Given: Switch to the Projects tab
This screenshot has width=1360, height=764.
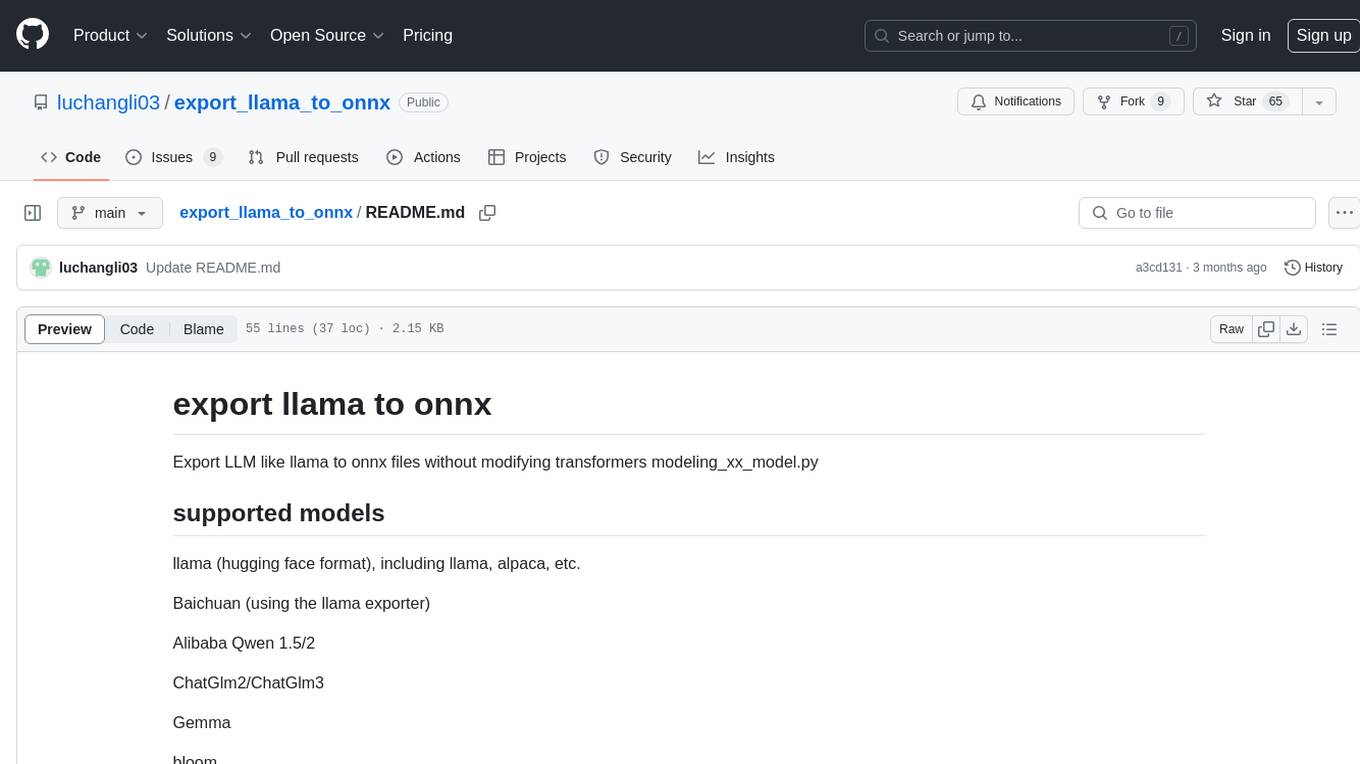Looking at the screenshot, I should click(527, 157).
